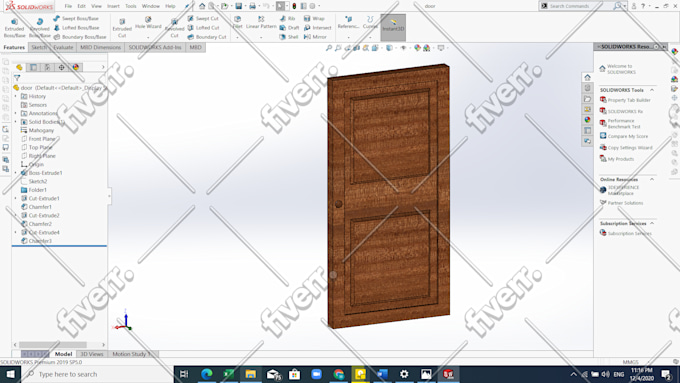Expand the History tree node
Viewport: 680px width, 383px height.
coord(16,96)
